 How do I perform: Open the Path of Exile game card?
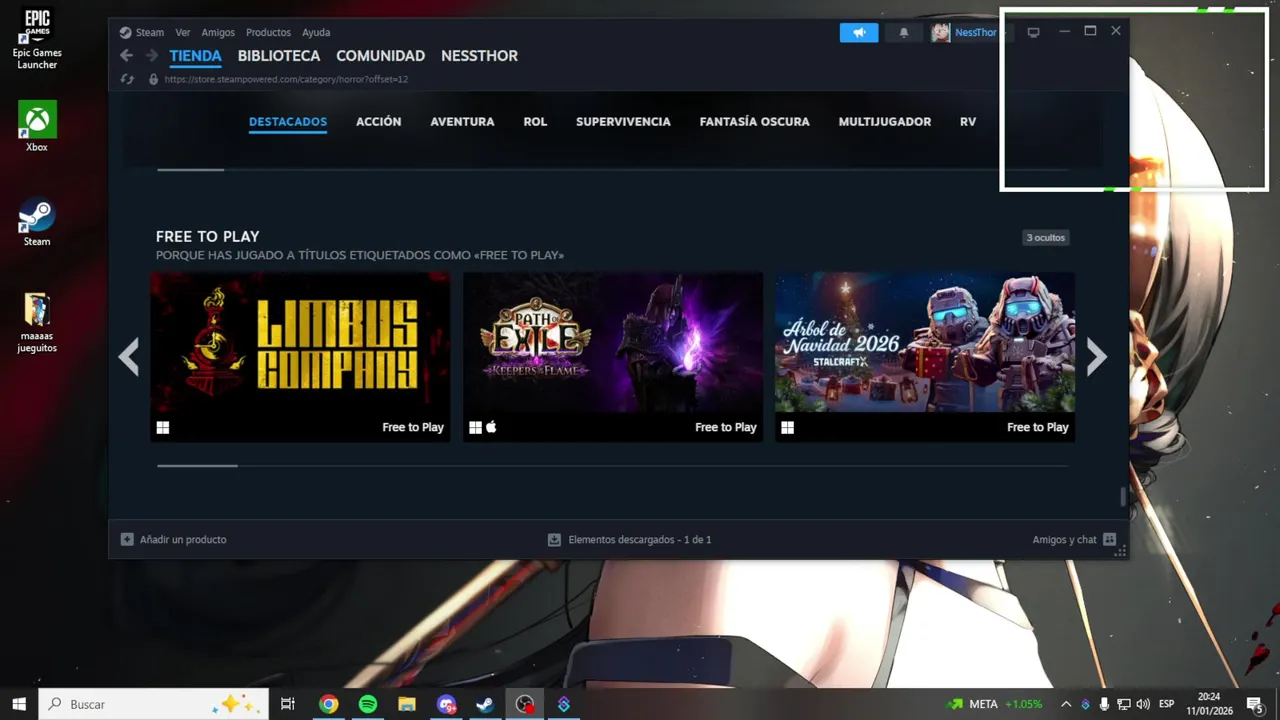612,356
